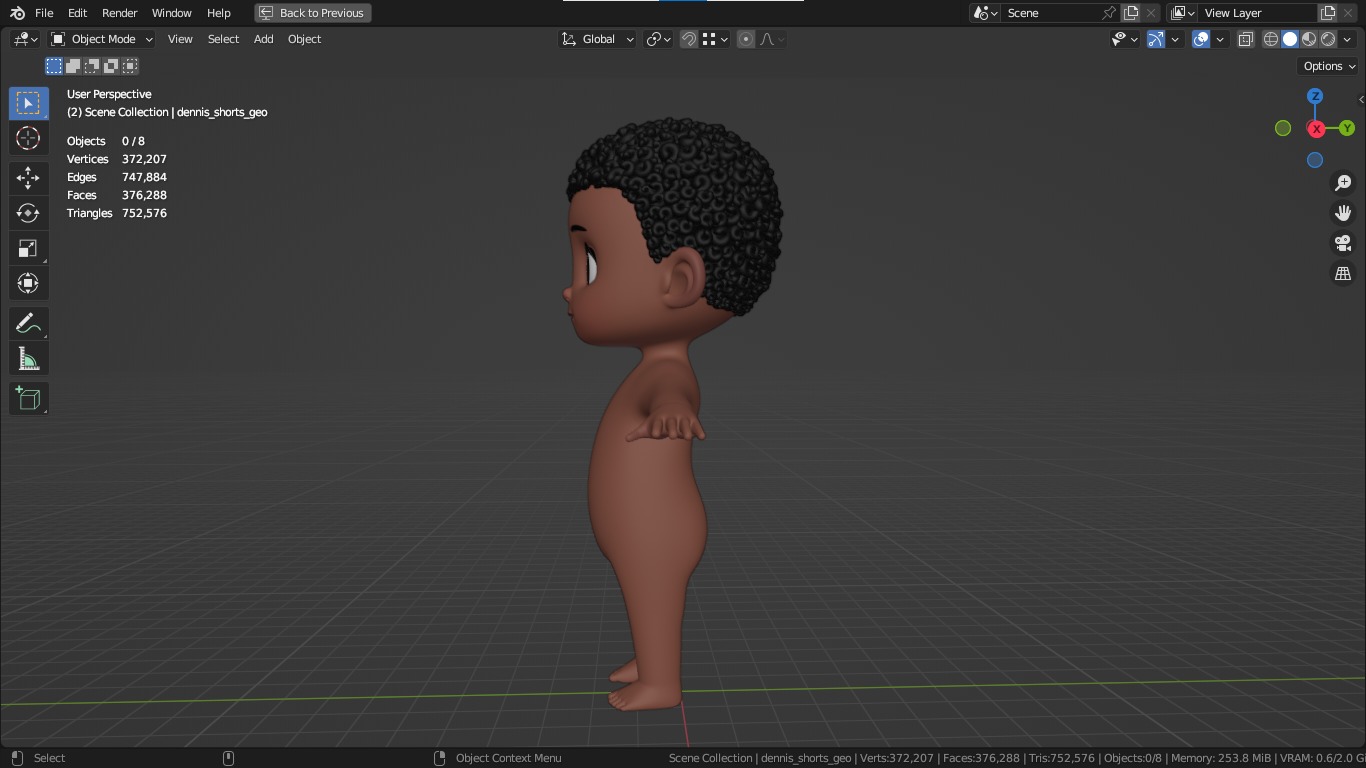Image resolution: width=1366 pixels, height=768 pixels.
Task: Open proportional falloff dropdown
Action: coord(772,39)
